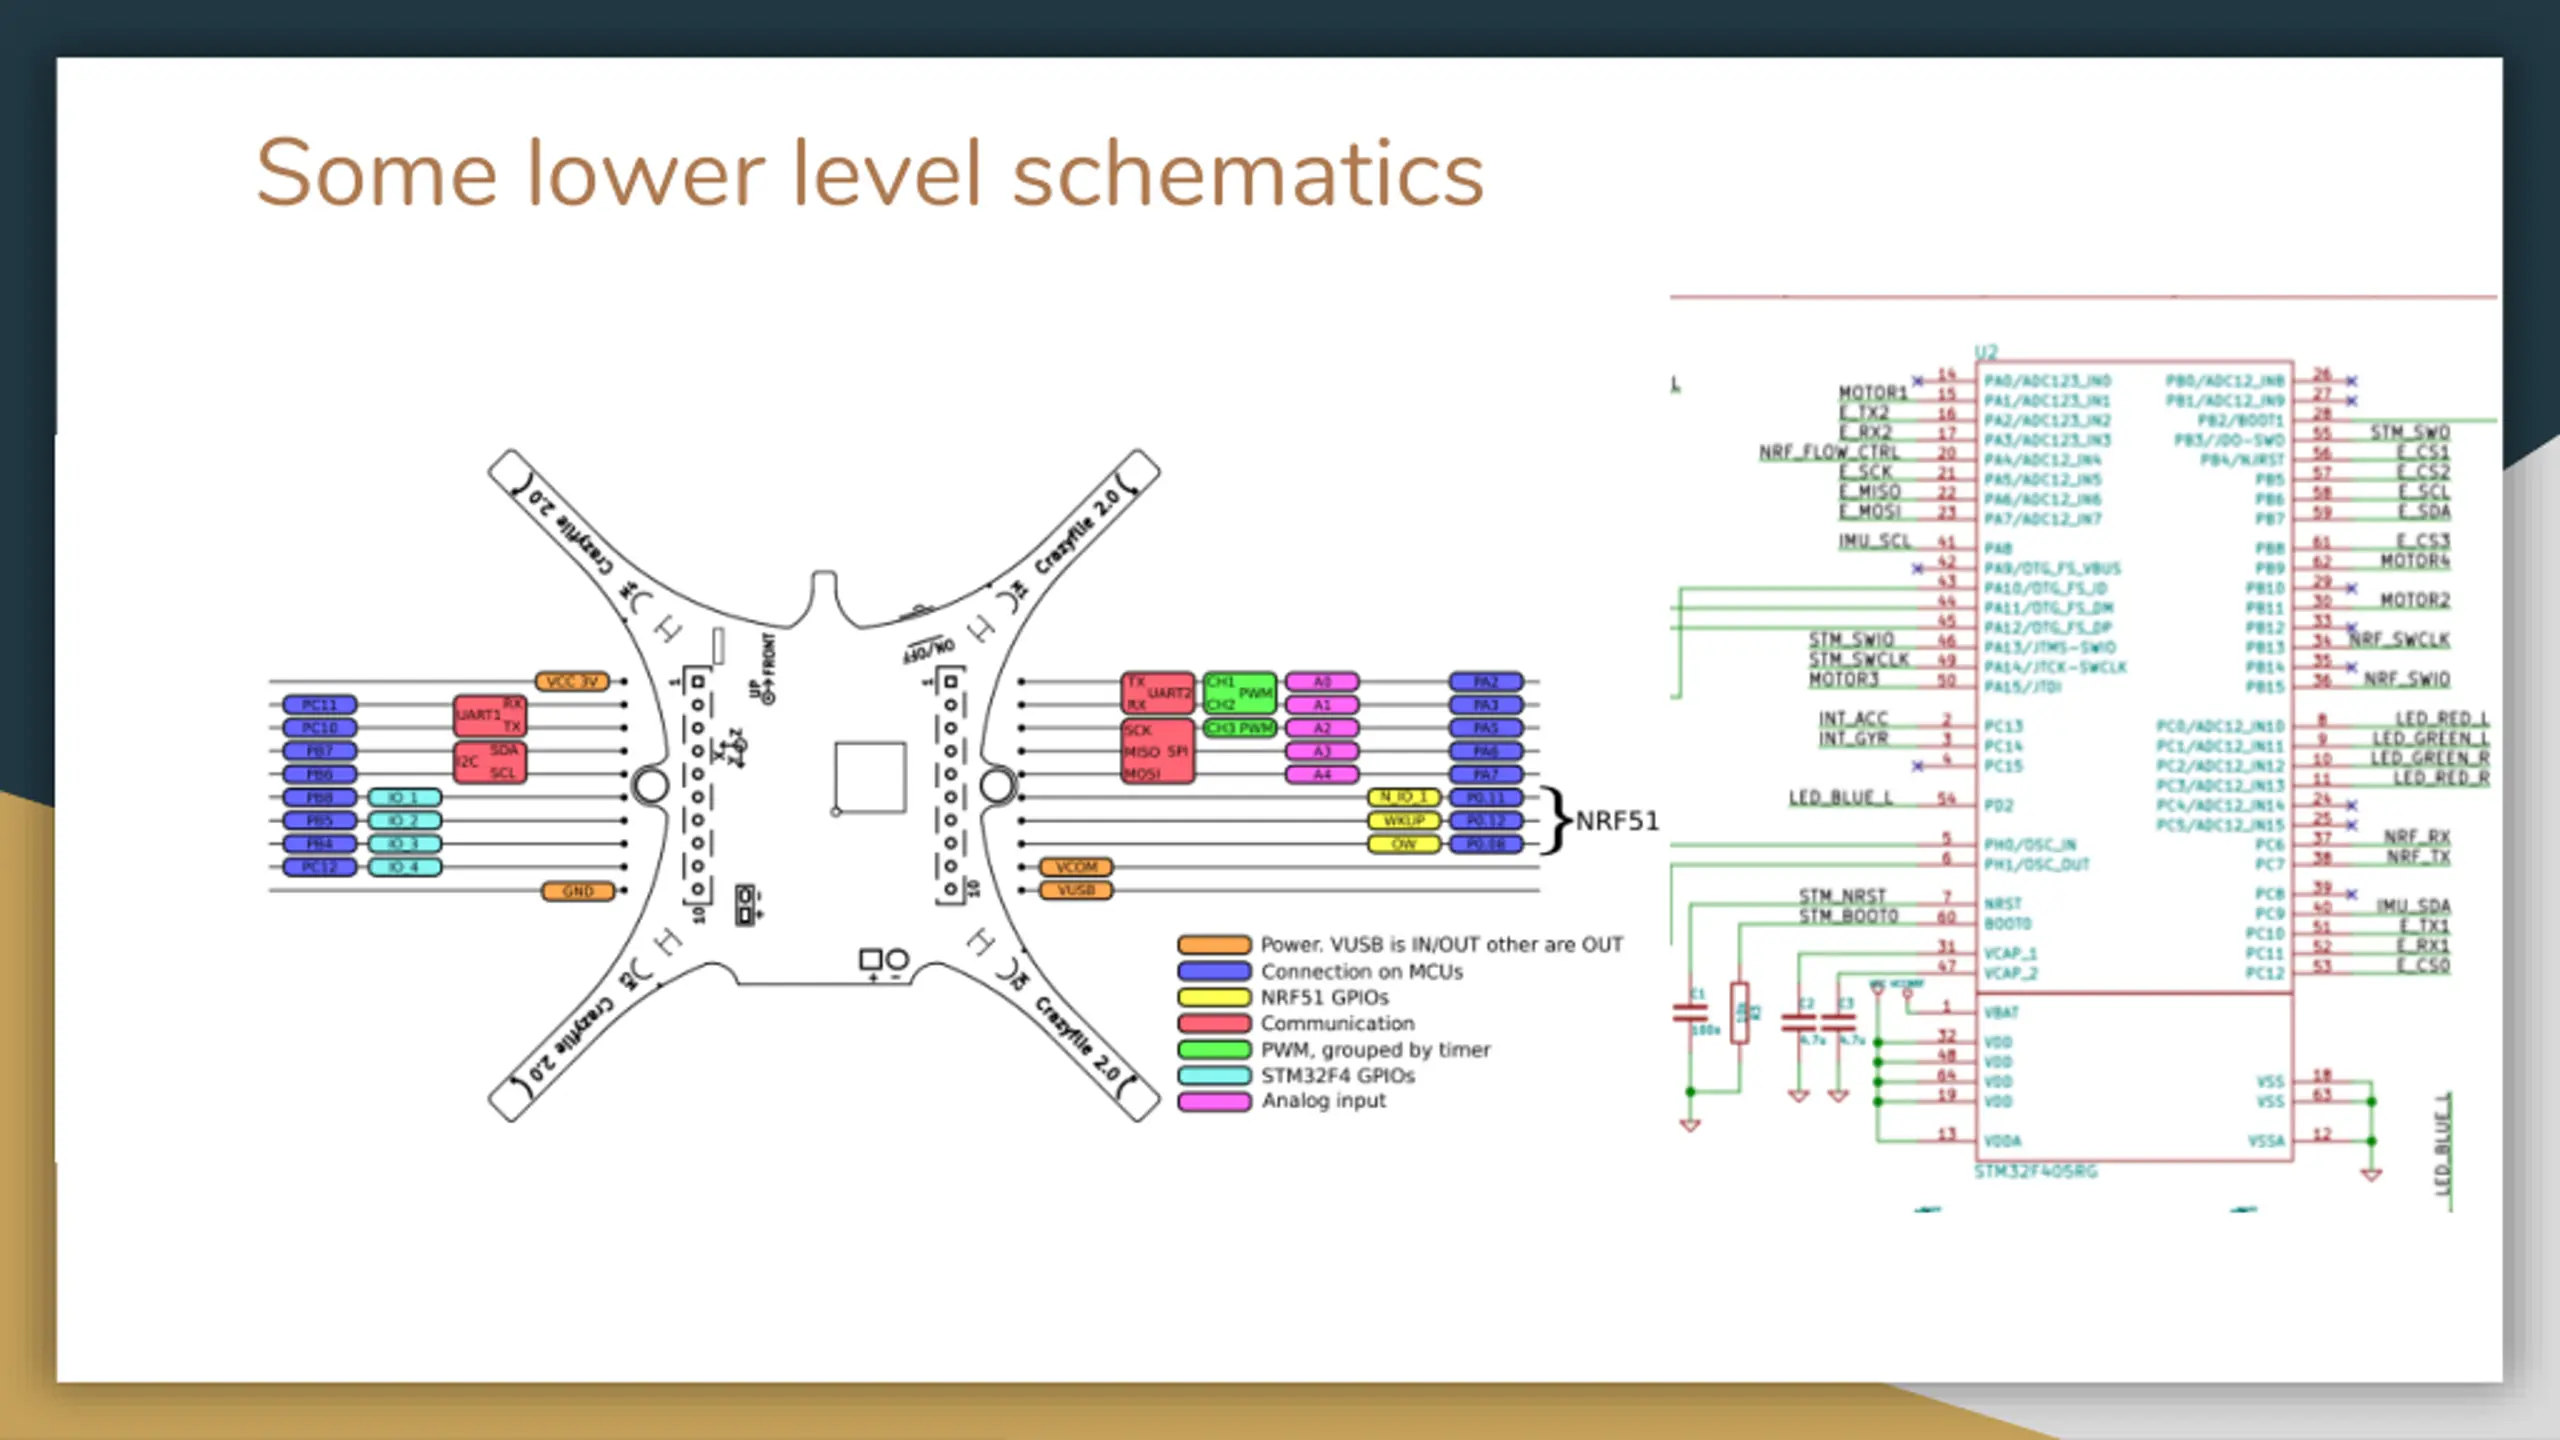Click the IMU_SDA net label
The width and height of the screenshot is (2560, 1440).
click(x=2413, y=906)
